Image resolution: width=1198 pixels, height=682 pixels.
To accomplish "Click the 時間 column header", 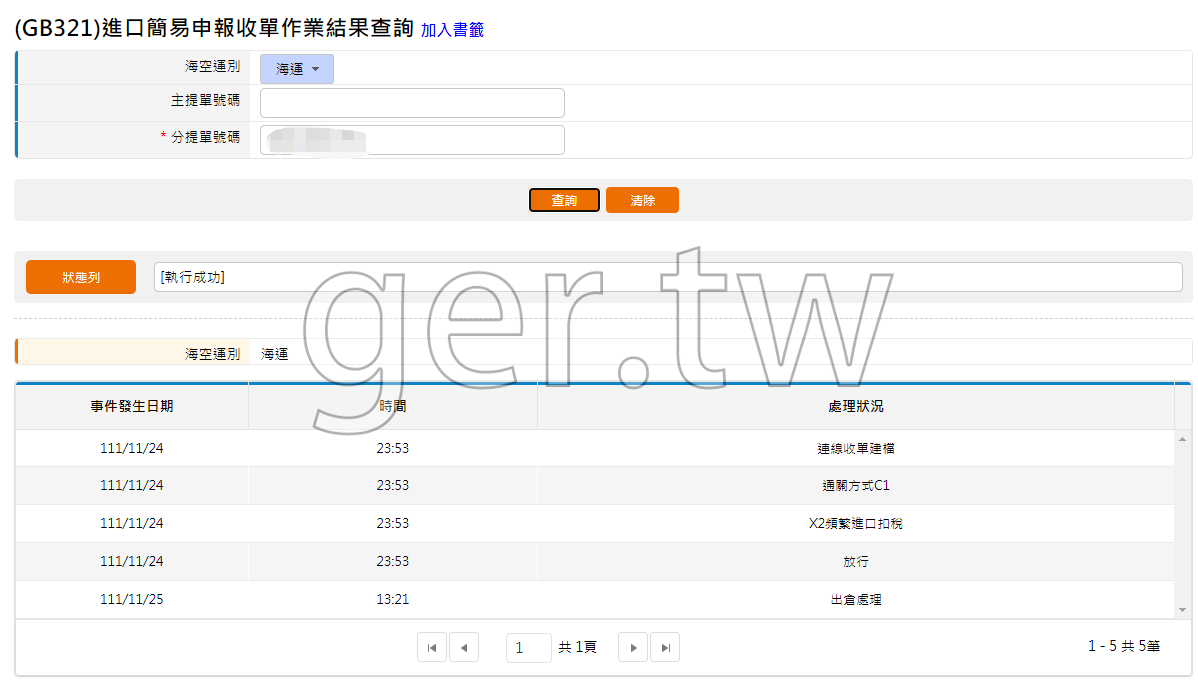I will (x=393, y=406).
